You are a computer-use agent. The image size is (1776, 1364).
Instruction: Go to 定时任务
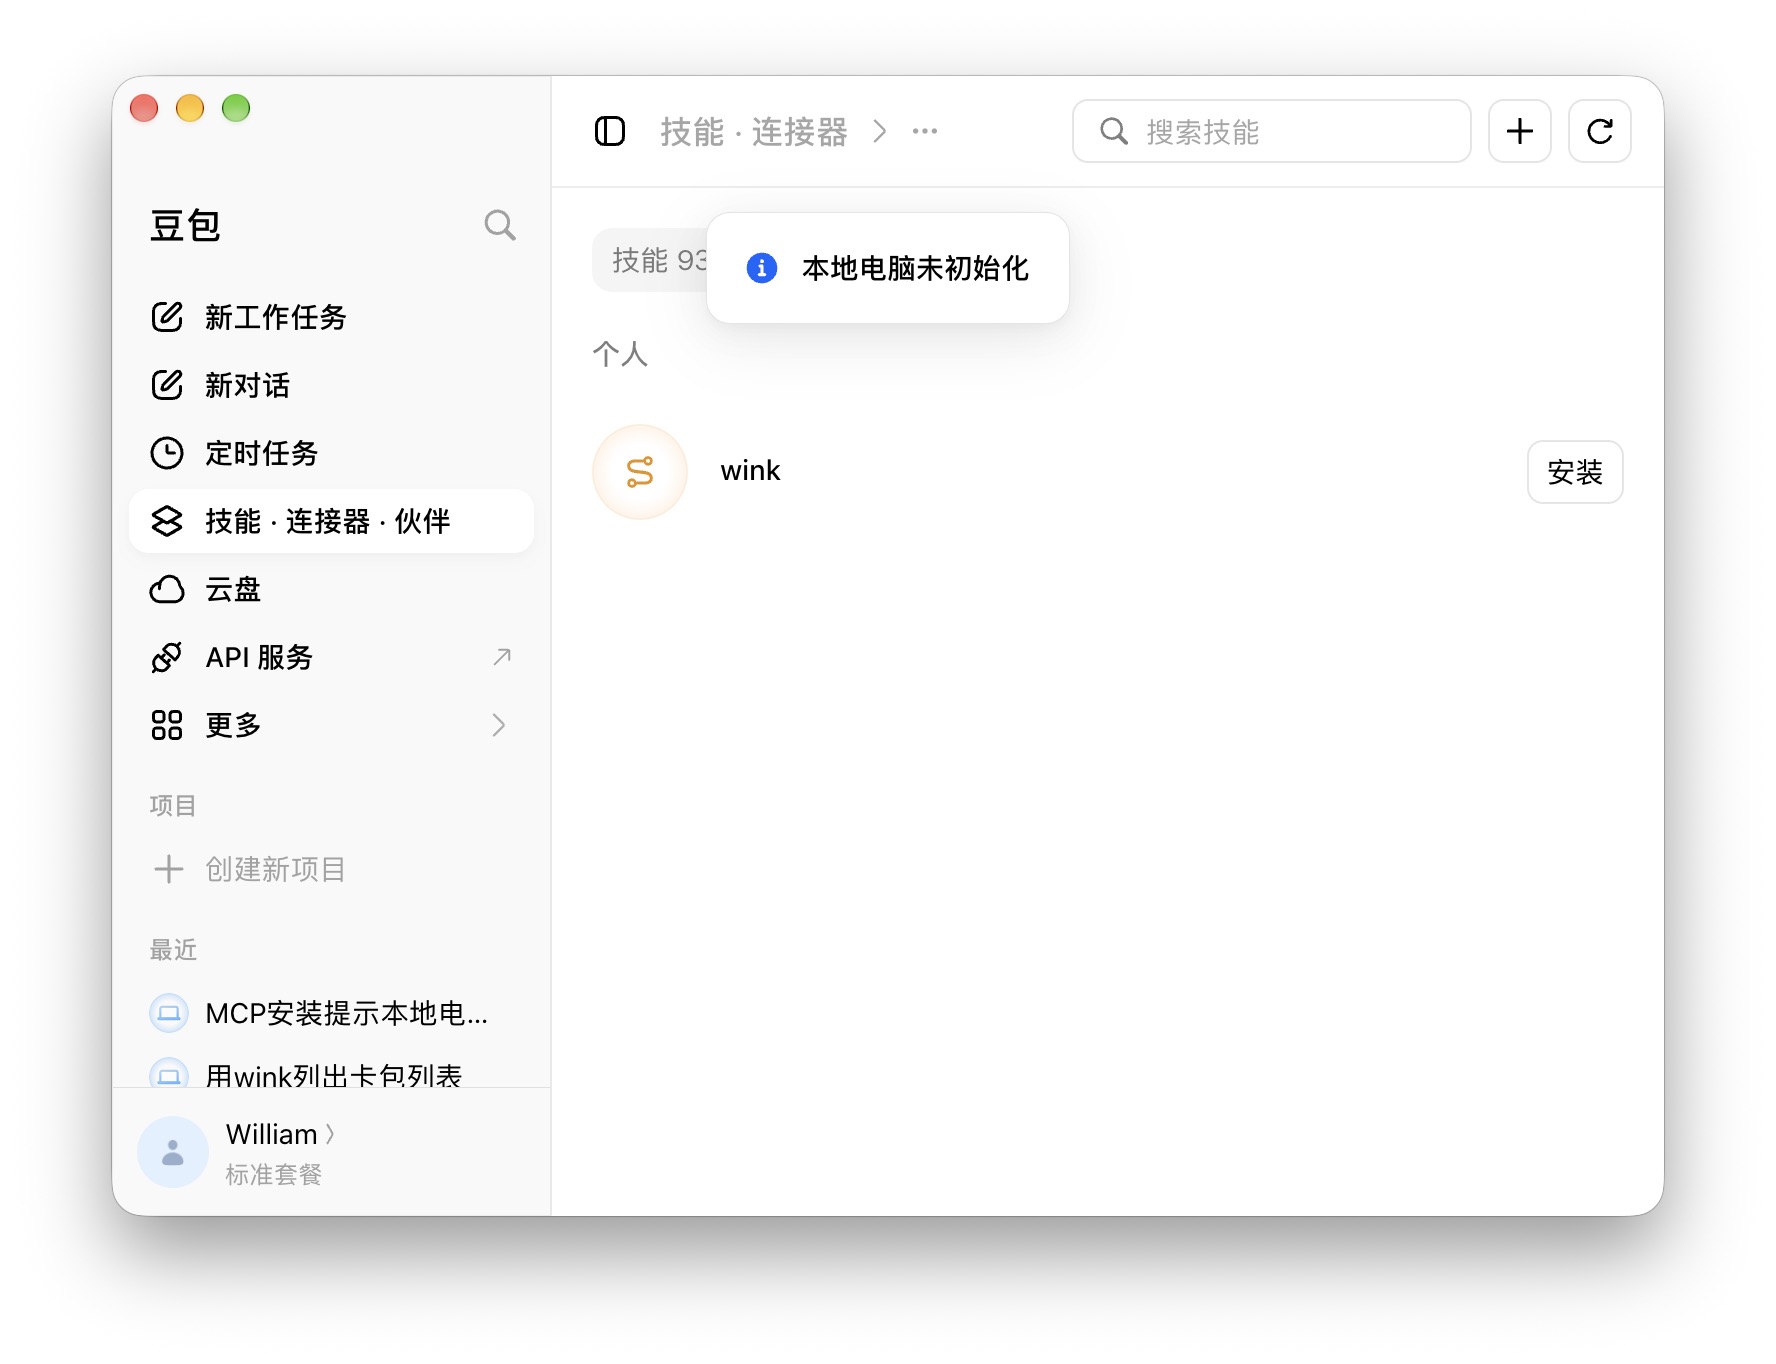point(331,453)
